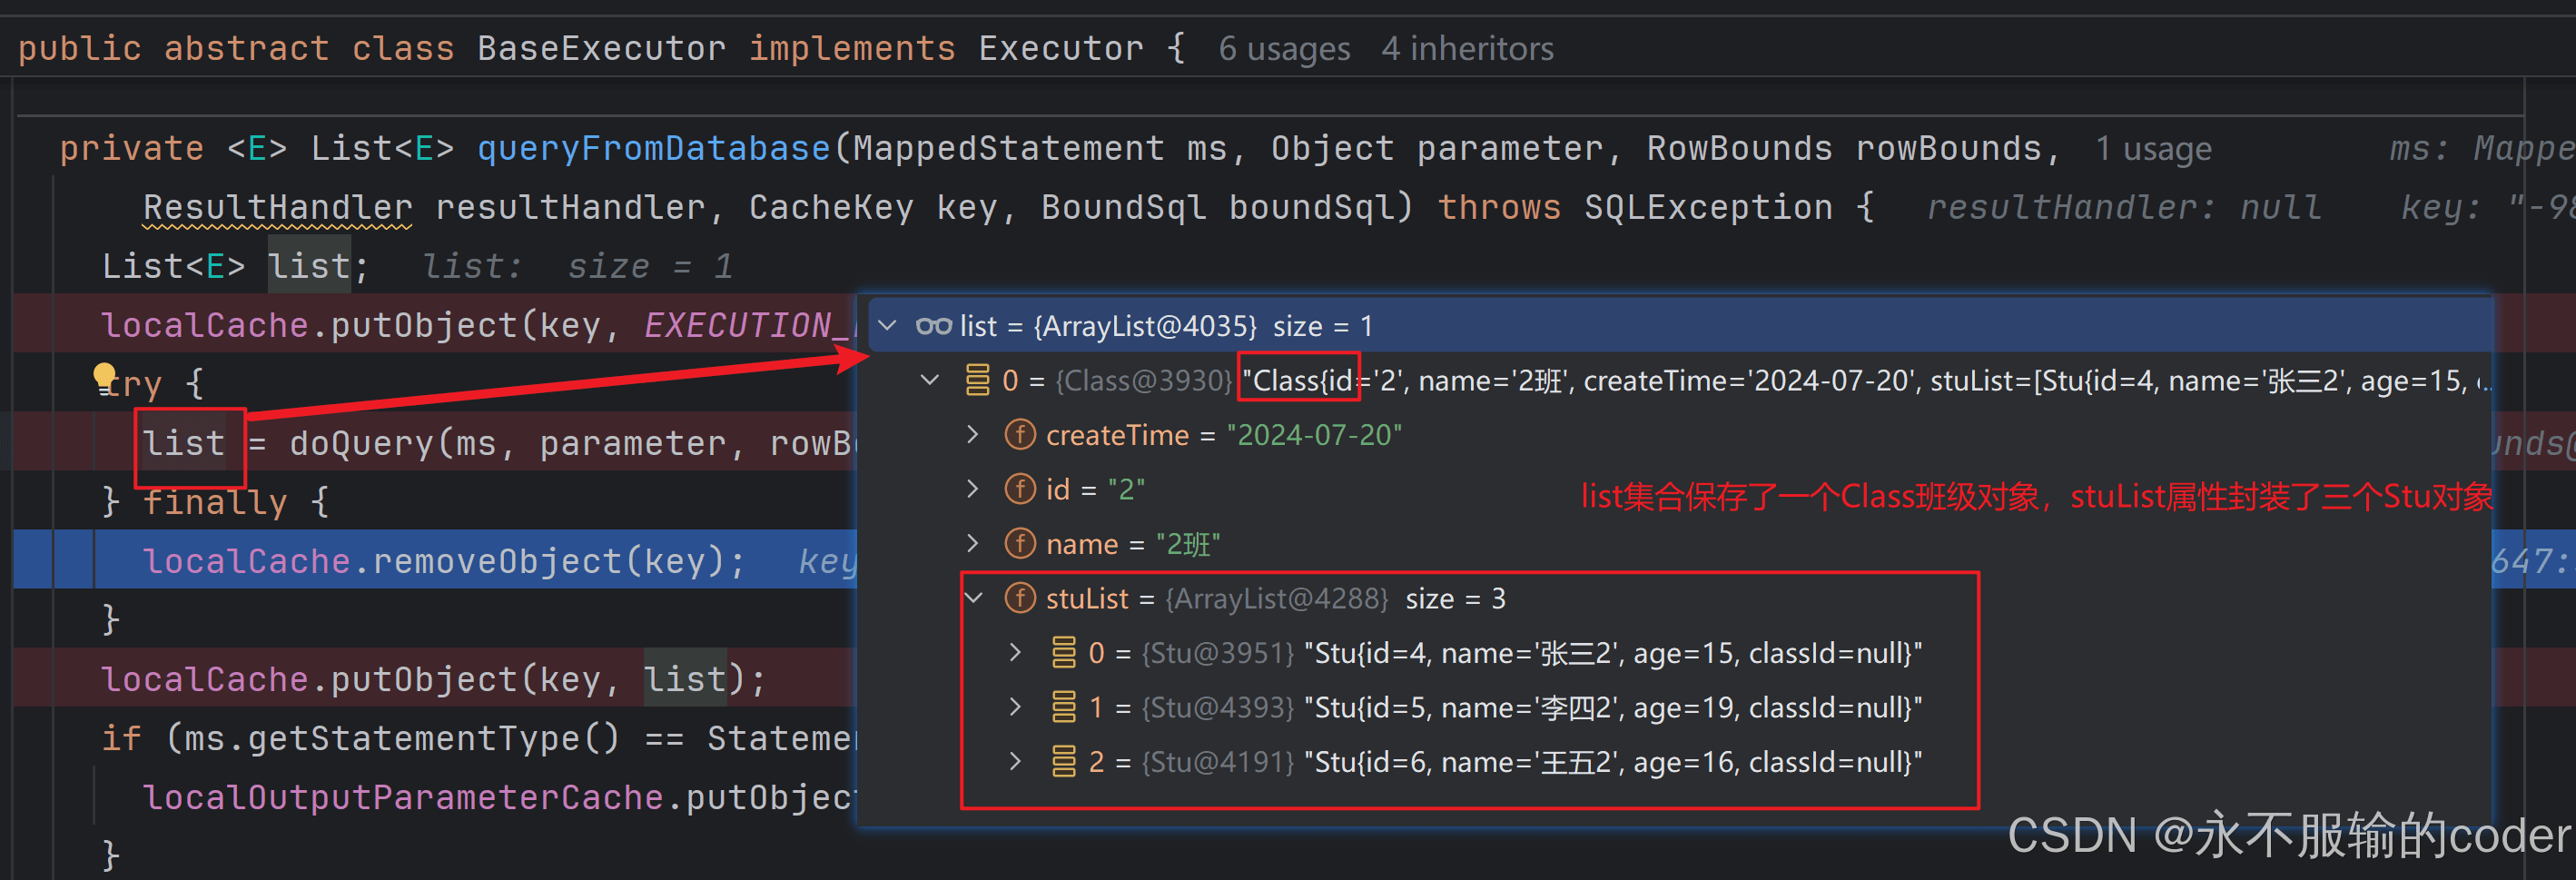The height and width of the screenshot is (880, 2576).
Task: Click the BoundSql boundSql parameter
Action: point(1217,207)
